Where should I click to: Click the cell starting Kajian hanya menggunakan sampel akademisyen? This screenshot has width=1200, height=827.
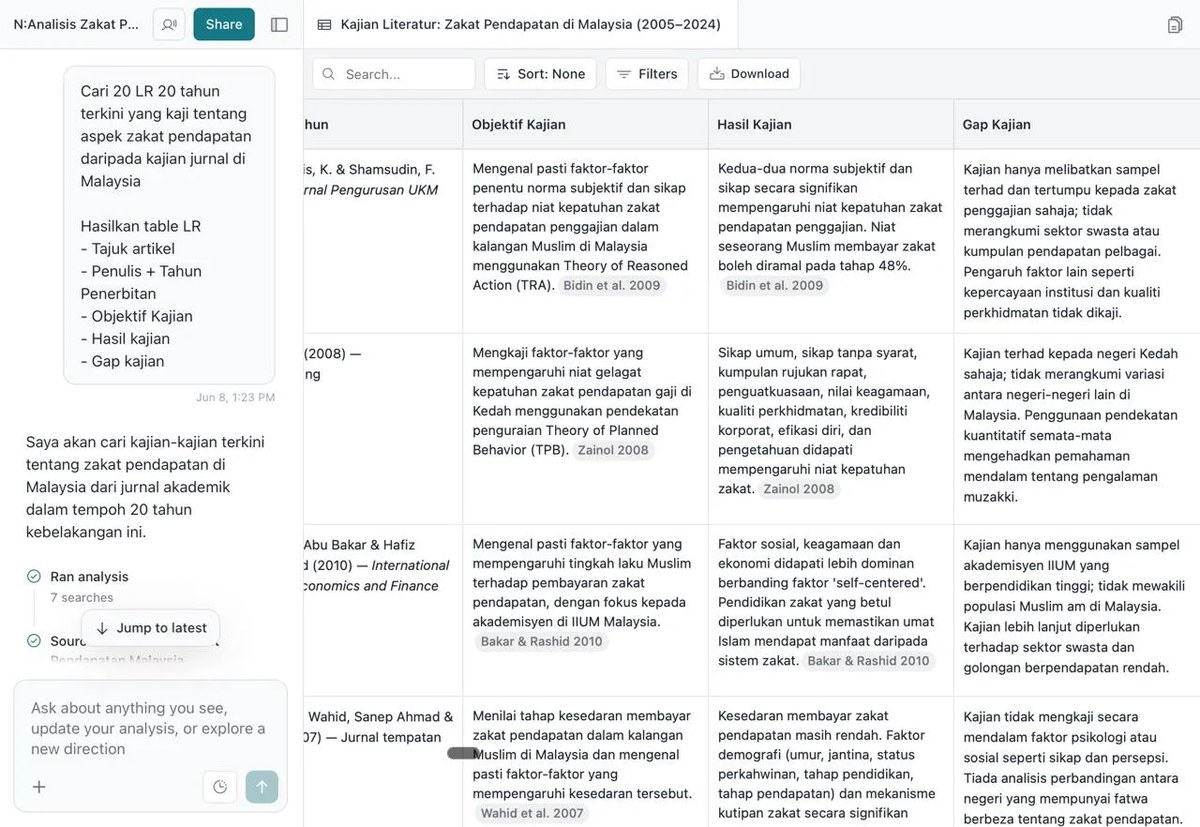pyautogui.click(x=1076, y=611)
